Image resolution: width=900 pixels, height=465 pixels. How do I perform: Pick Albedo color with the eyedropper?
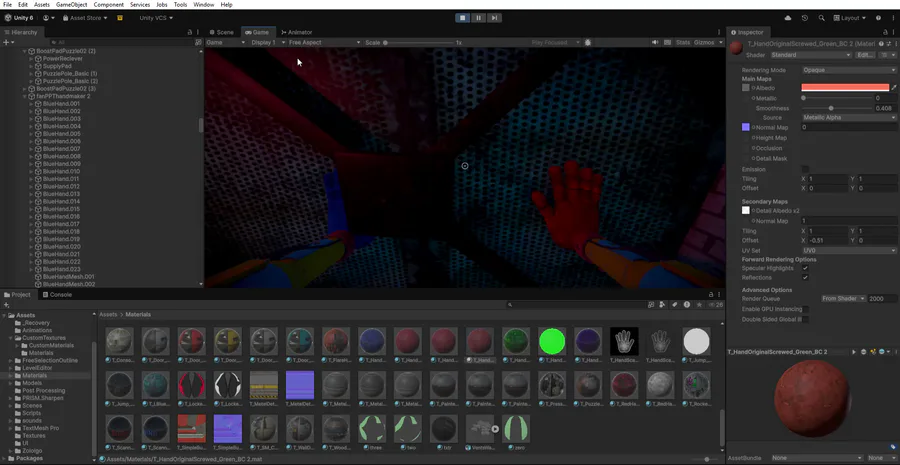pyautogui.click(x=894, y=88)
